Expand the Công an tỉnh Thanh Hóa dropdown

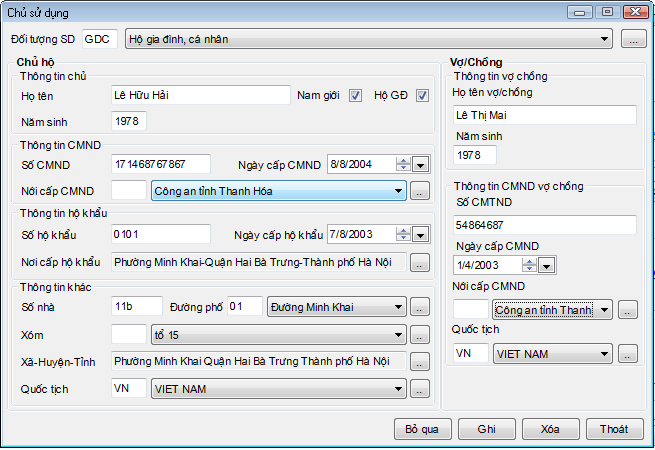[398, 191]
